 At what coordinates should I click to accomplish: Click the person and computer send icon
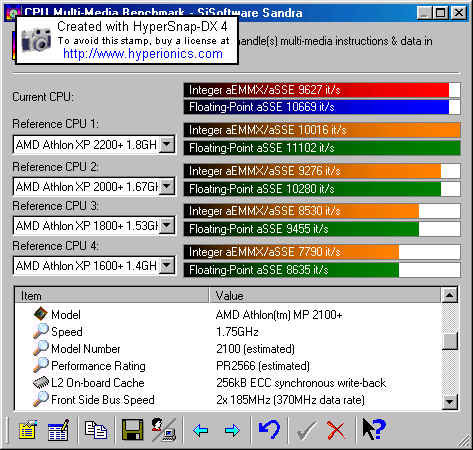pyautogui.click(x=164, y=430)
